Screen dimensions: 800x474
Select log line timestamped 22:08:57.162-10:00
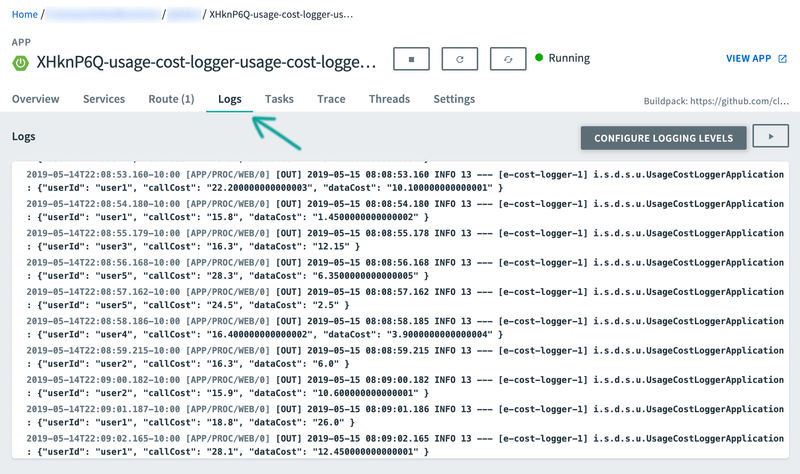(x=405, y=292)
